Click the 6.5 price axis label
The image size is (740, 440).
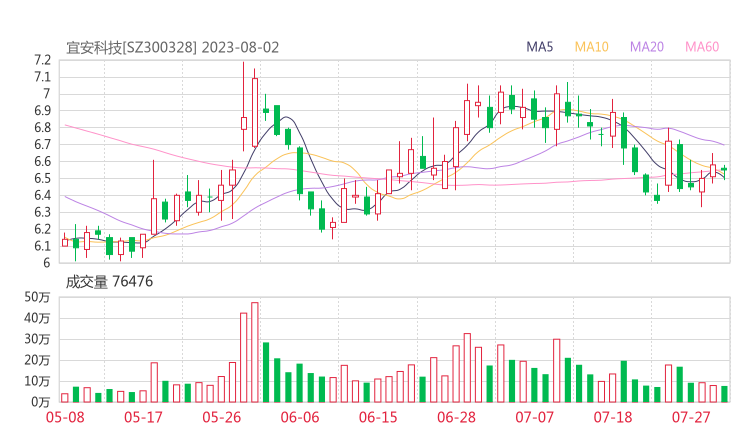42,178
